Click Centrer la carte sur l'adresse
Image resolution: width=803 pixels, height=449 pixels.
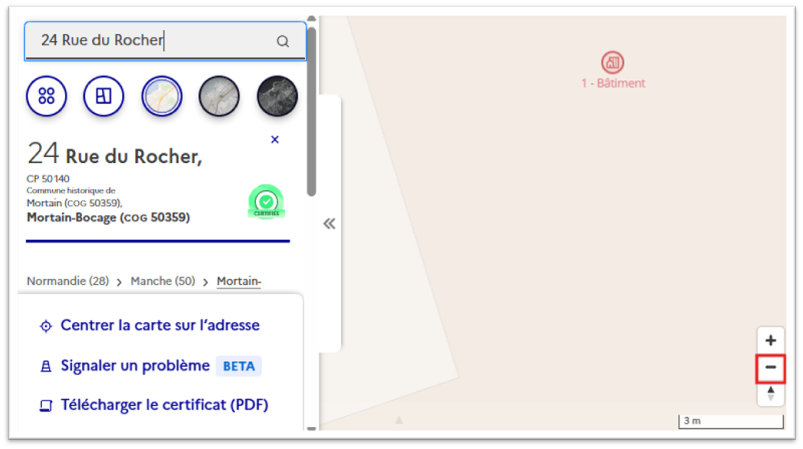click(160, 326)
